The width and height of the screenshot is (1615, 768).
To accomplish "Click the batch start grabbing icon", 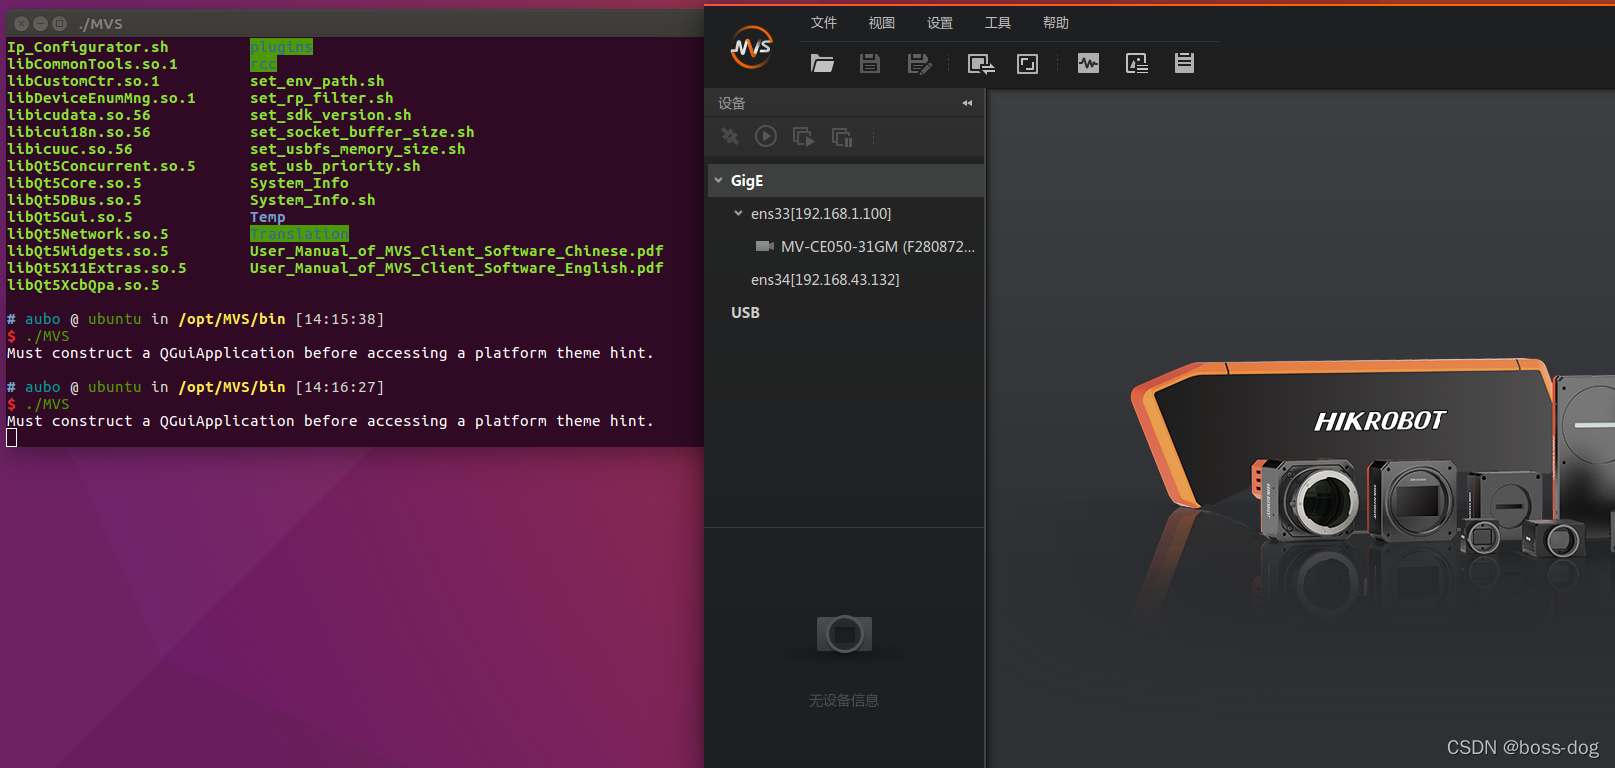I will (x=803, y=136).
